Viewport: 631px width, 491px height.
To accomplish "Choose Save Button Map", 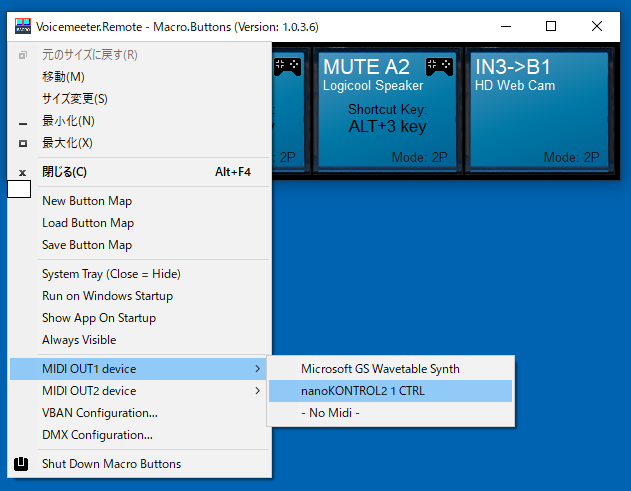I will pyautogui.click(x=139, y=245).
